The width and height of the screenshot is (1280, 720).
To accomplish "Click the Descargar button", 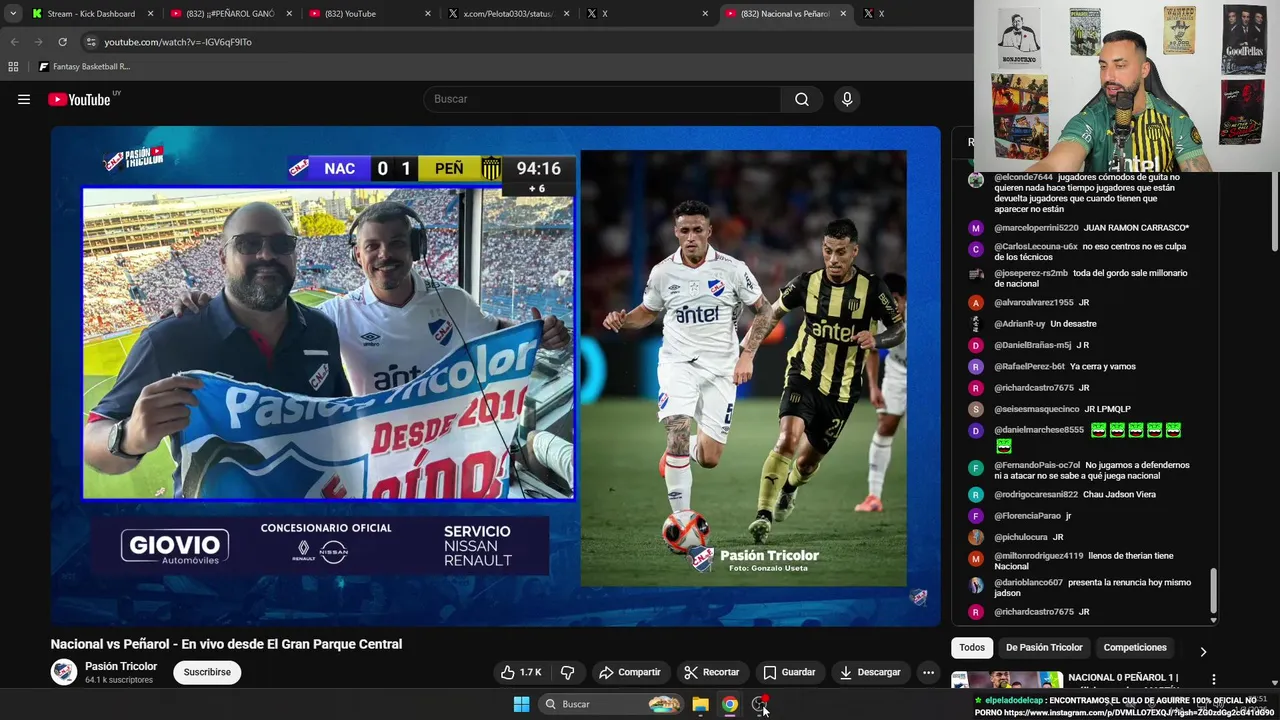I will 869,672.
